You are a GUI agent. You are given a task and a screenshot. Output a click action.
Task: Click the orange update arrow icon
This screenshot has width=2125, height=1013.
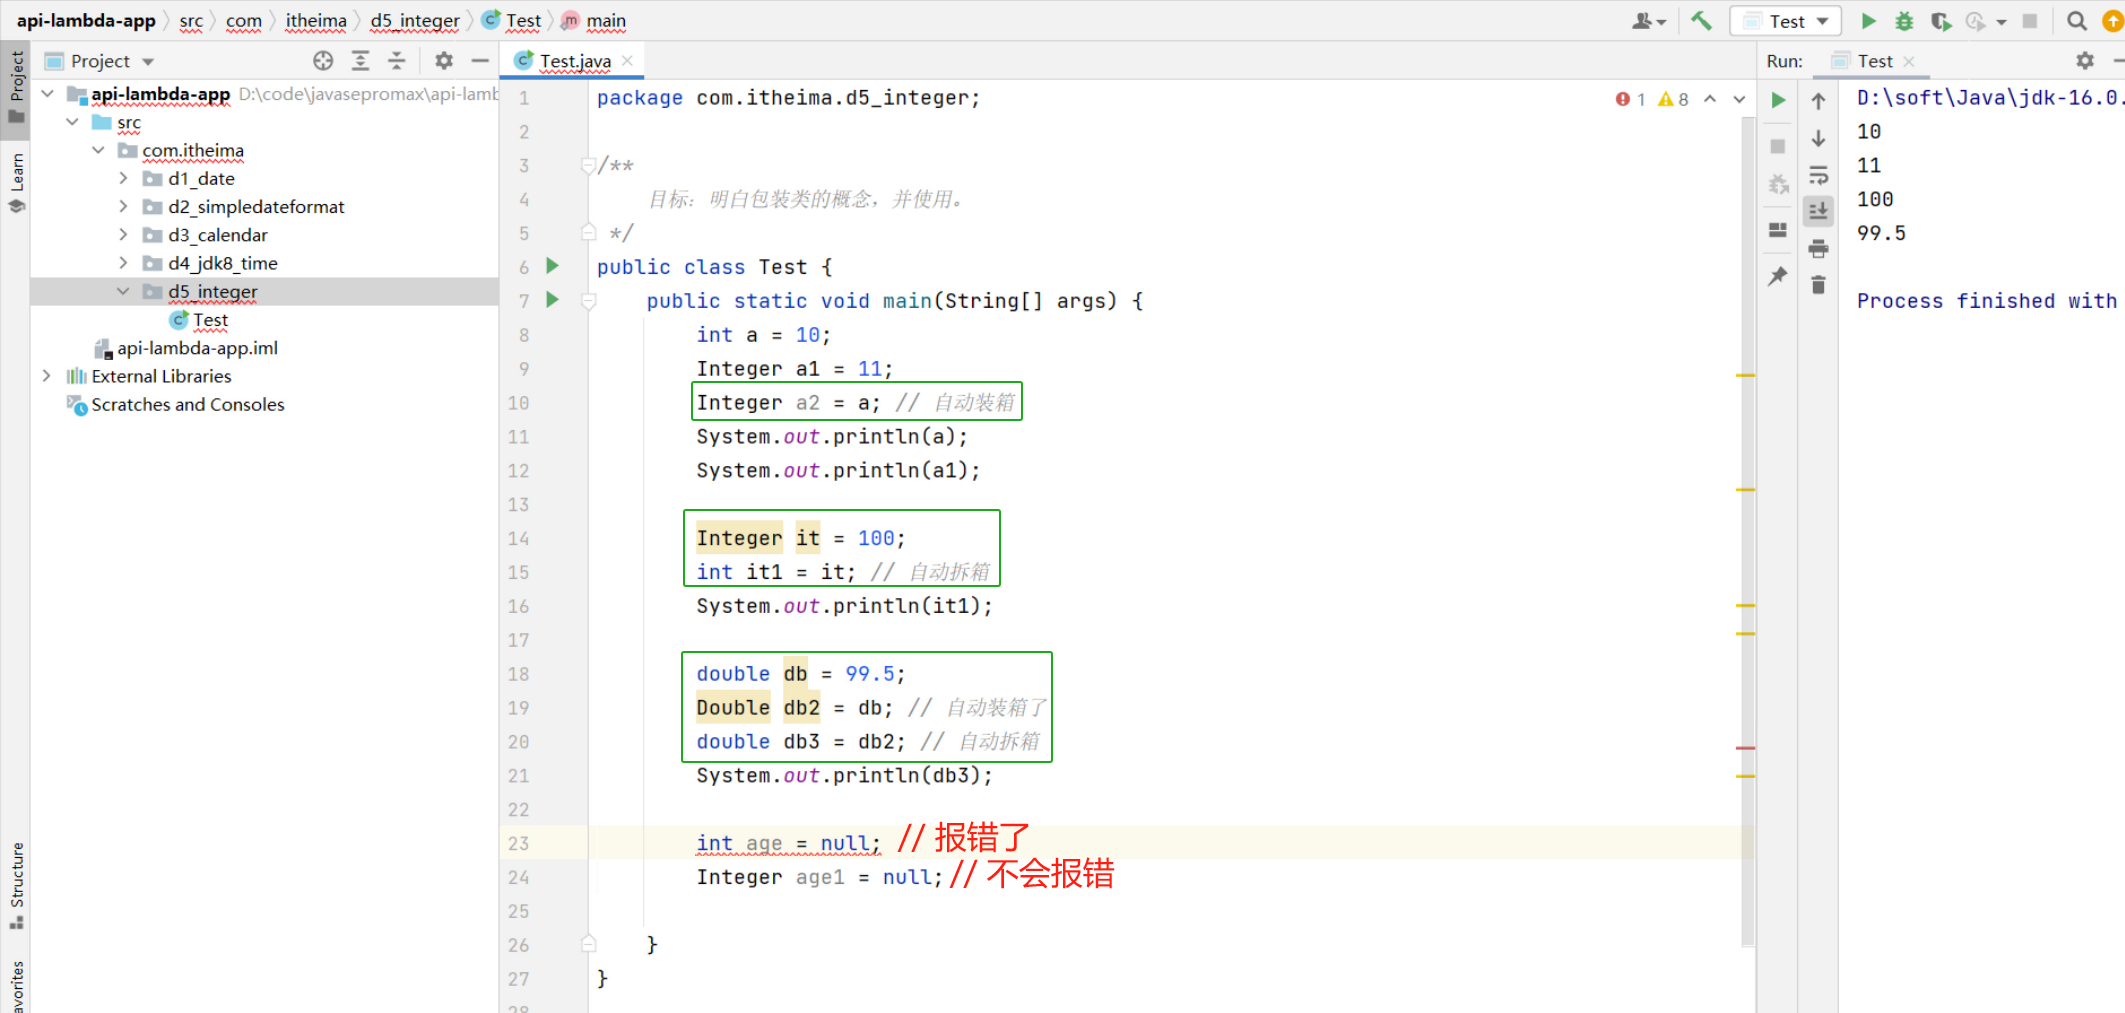pos(2113,21)
